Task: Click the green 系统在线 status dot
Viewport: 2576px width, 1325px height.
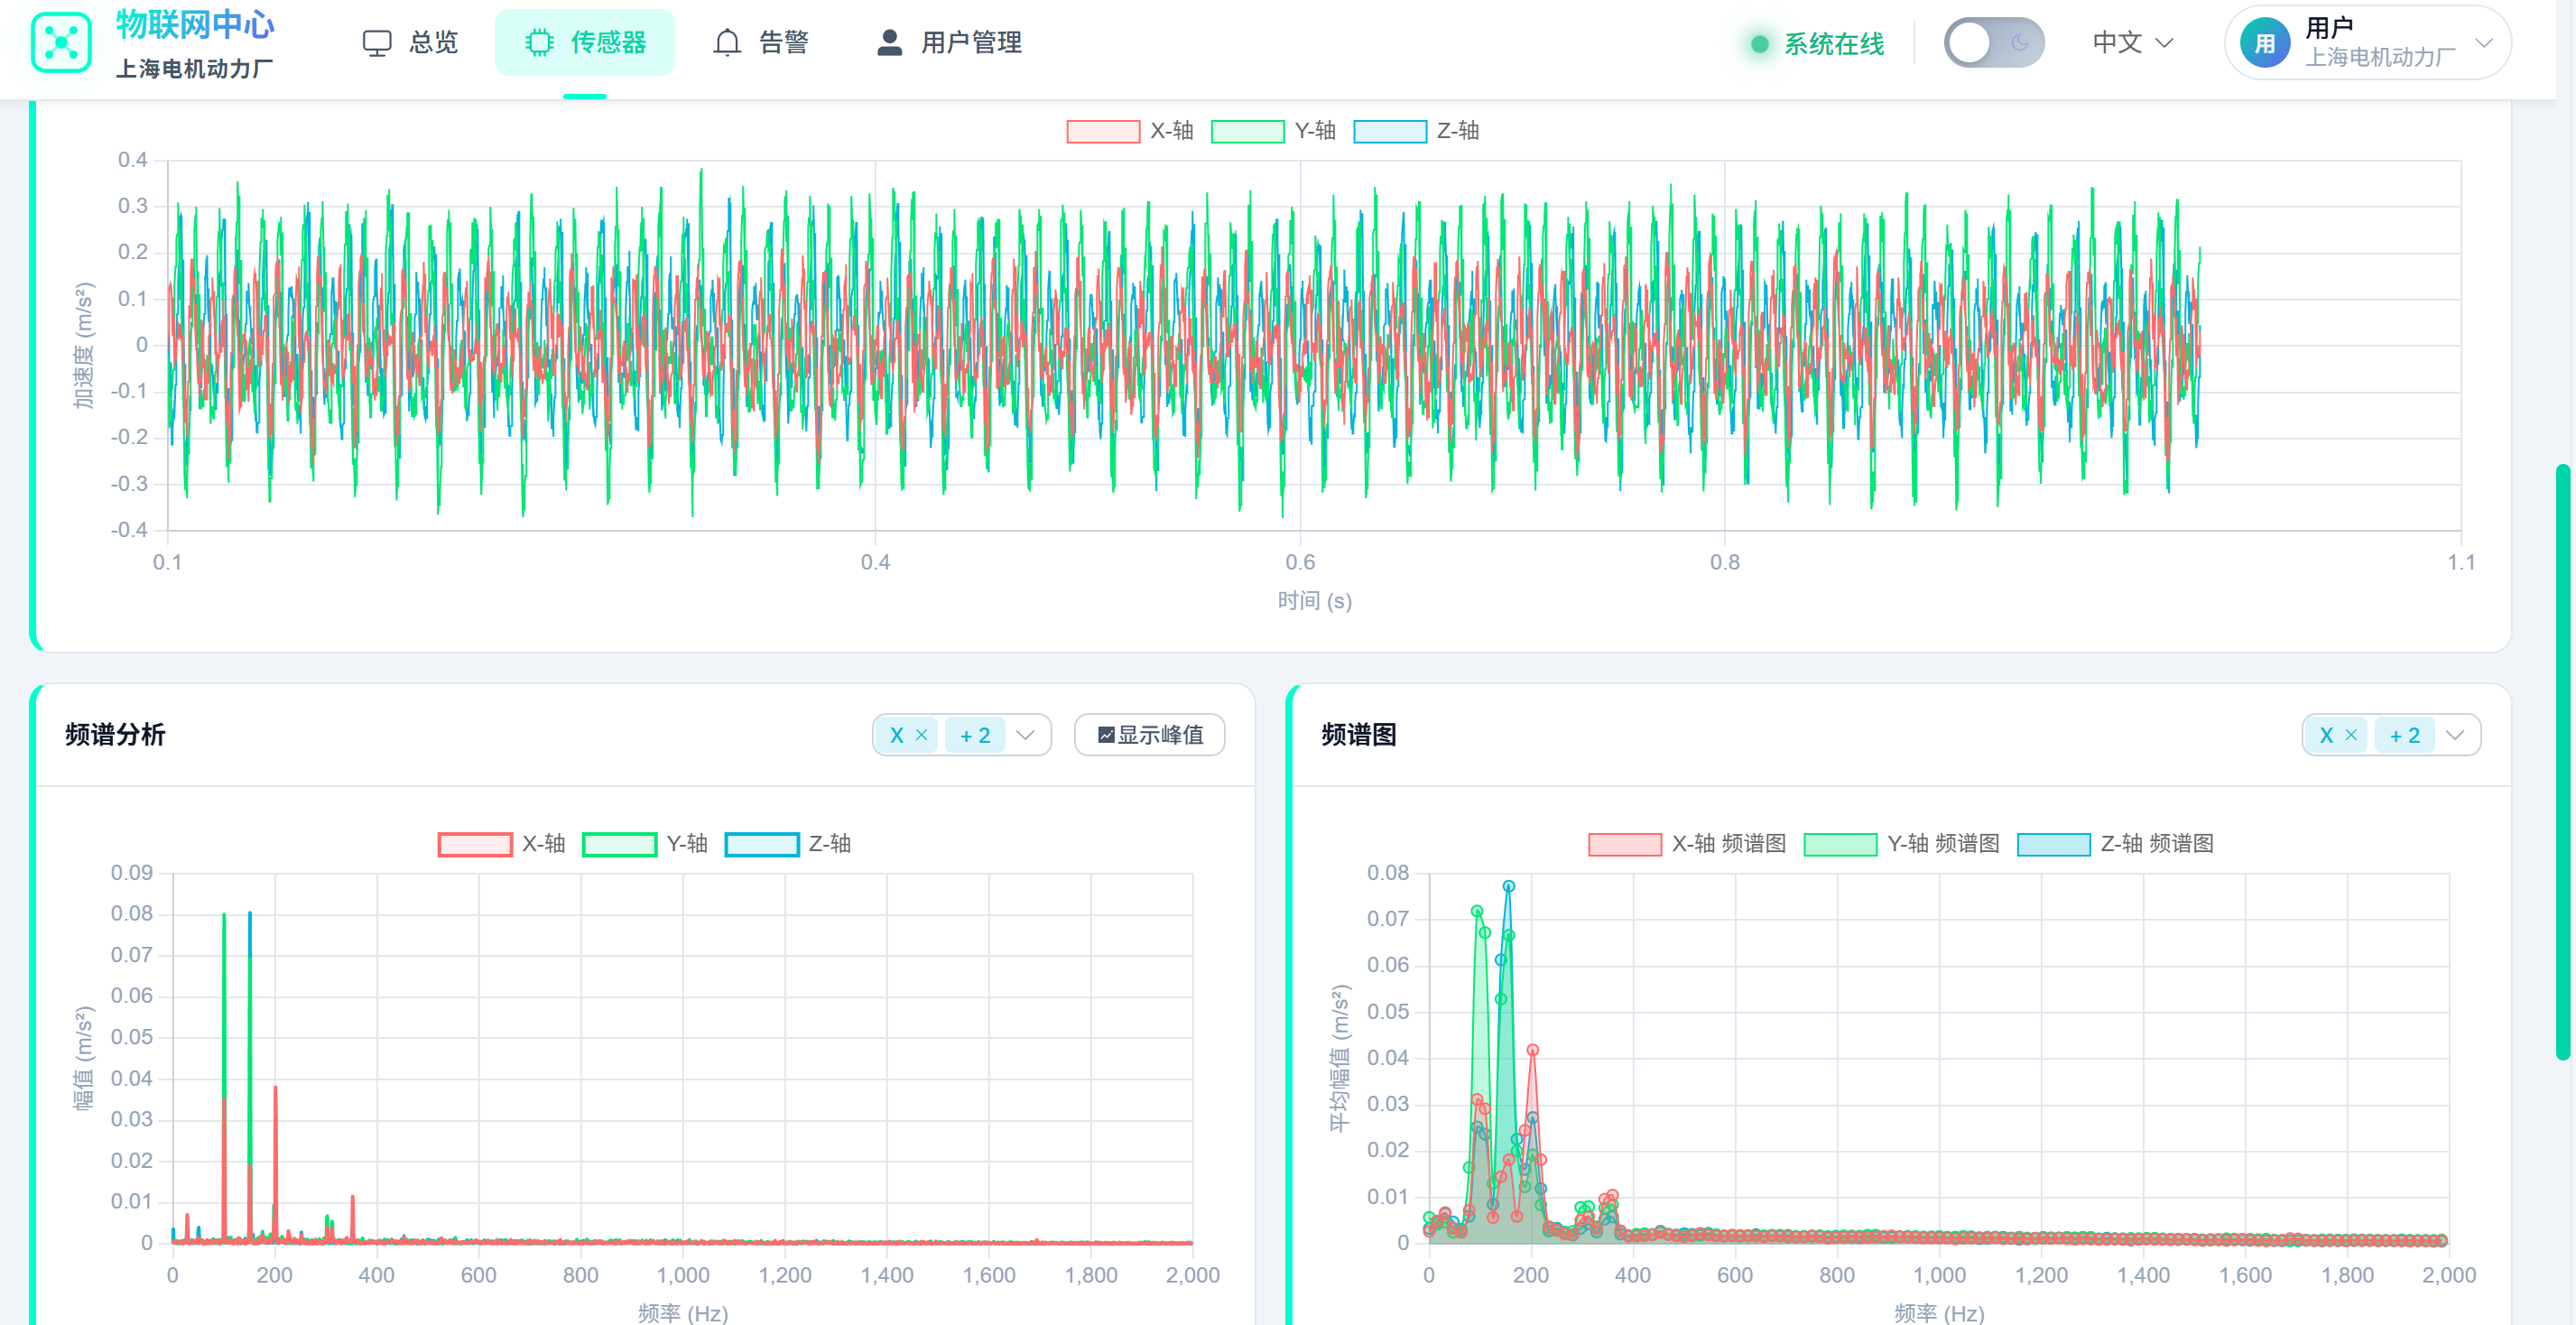Action: point(1760,44)
